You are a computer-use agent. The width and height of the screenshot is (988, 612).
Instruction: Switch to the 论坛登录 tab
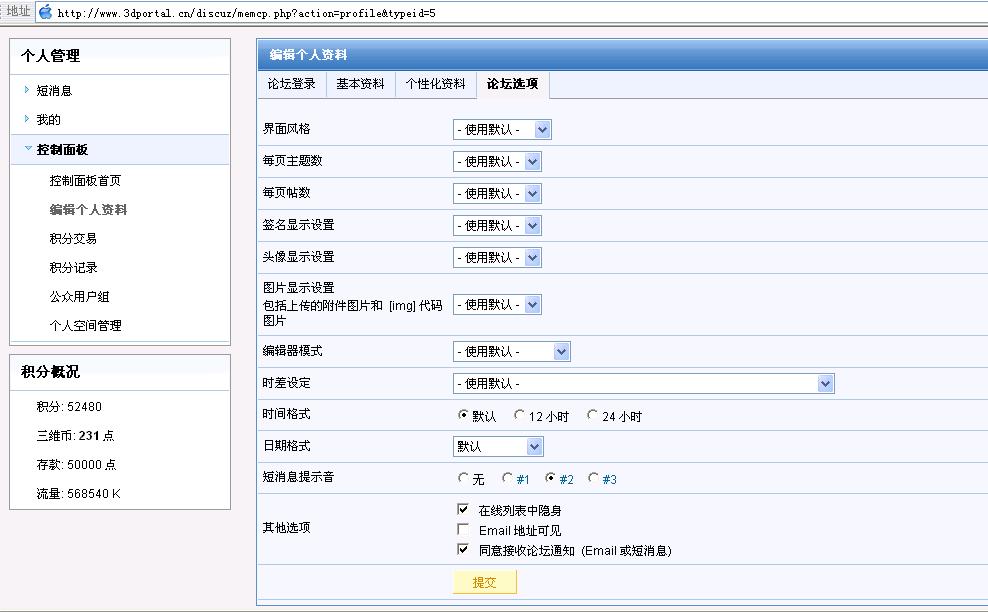tap(292, 84)
